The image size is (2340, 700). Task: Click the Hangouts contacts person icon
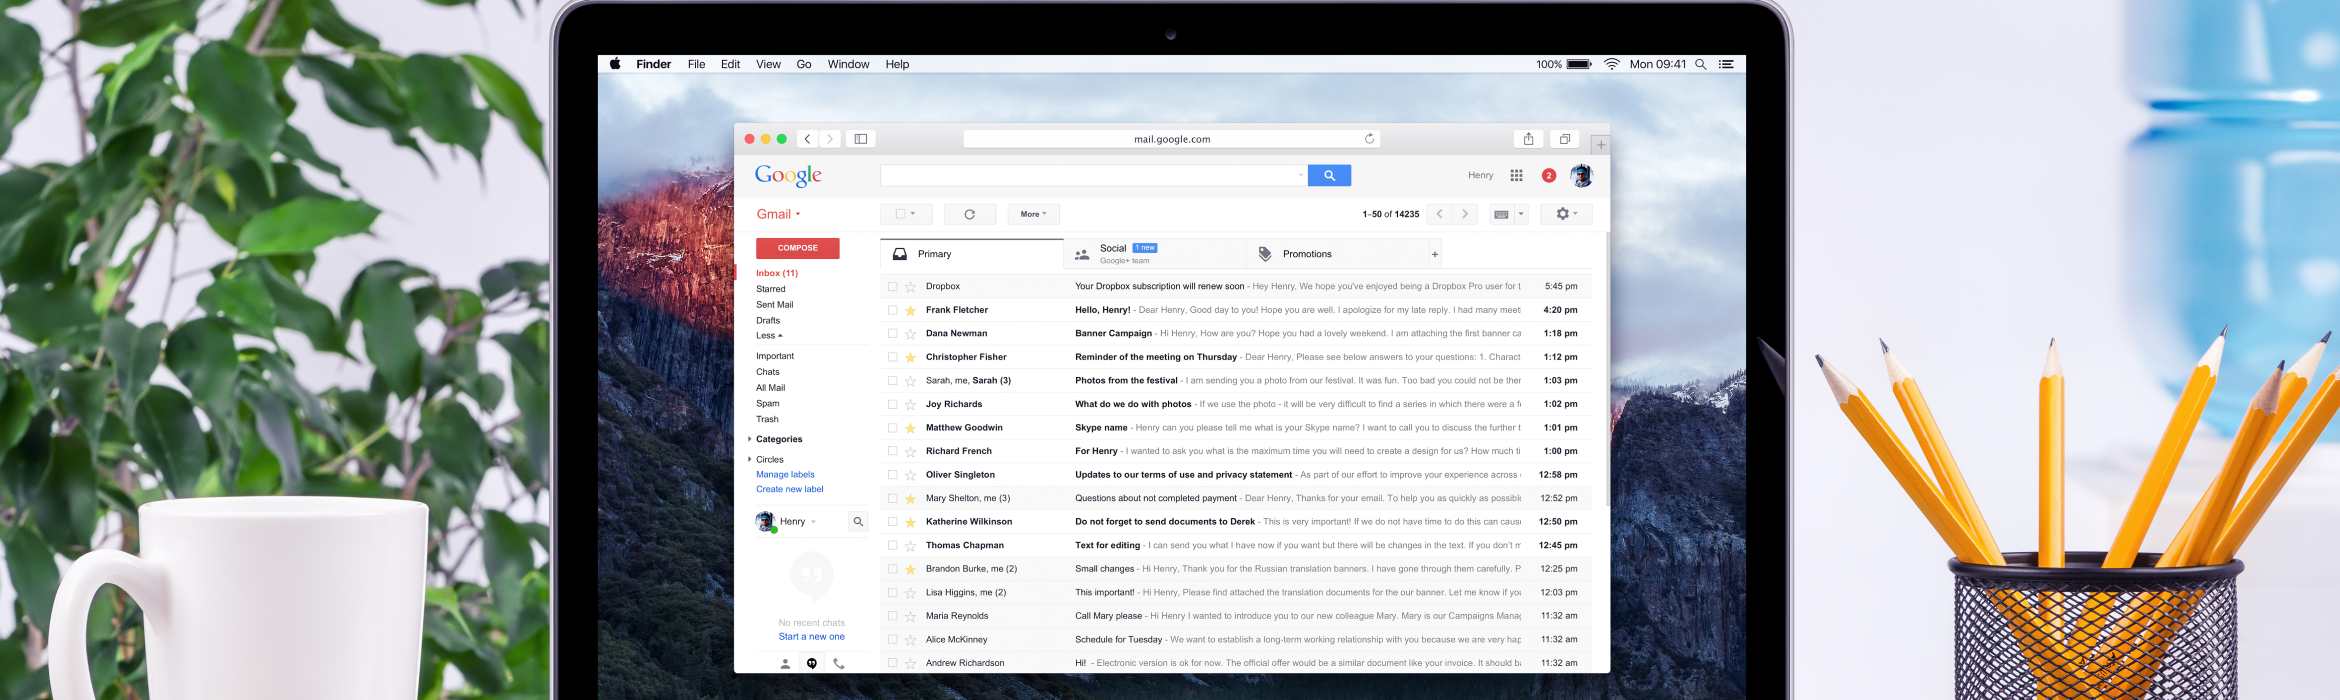[x=785, y=663]
